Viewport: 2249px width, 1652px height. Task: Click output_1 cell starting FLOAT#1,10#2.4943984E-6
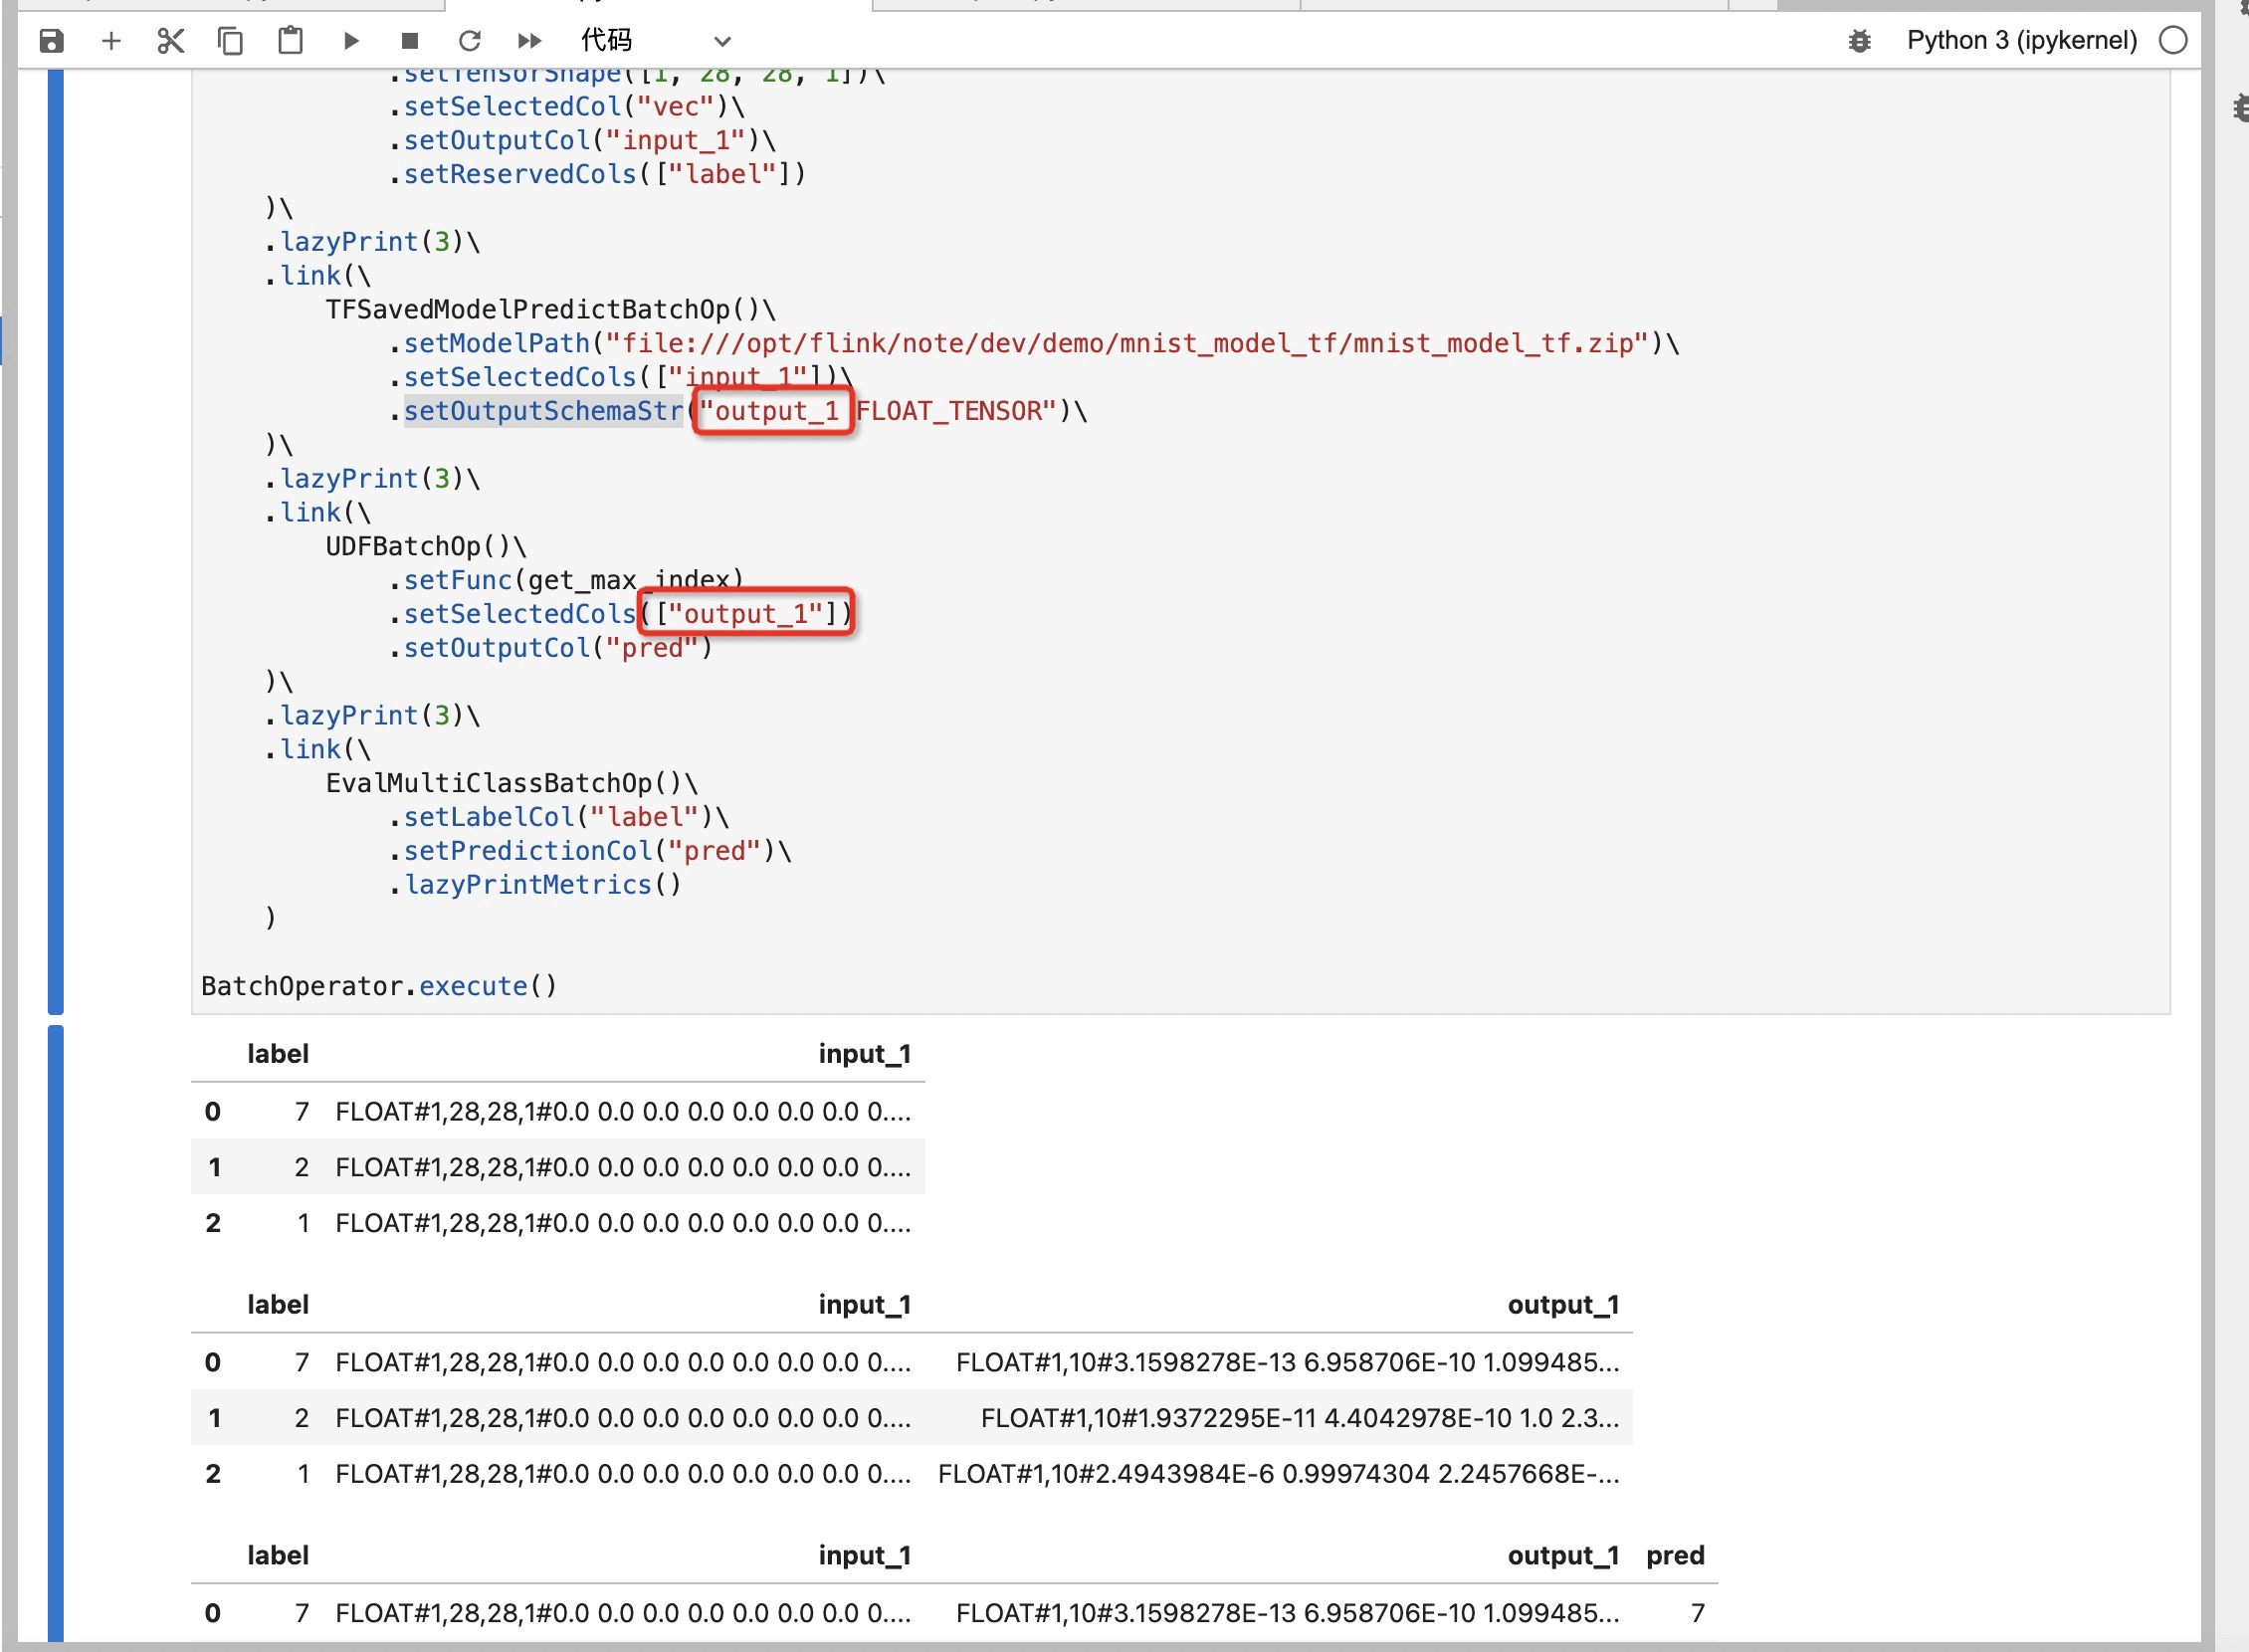click(x=1279, y=1474)
